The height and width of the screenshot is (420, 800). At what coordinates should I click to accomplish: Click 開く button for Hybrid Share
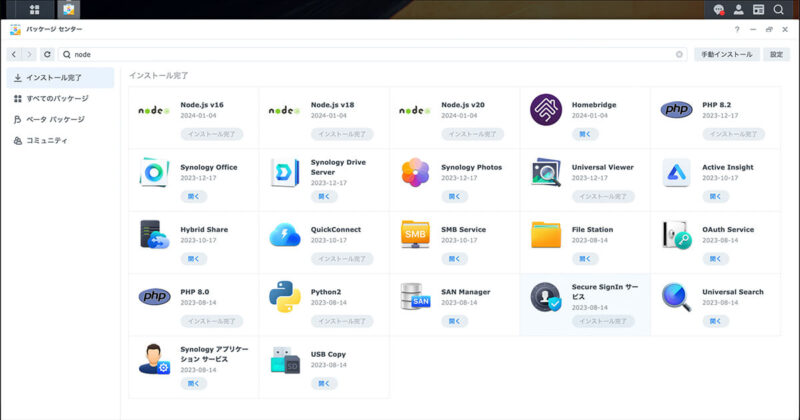193,259
